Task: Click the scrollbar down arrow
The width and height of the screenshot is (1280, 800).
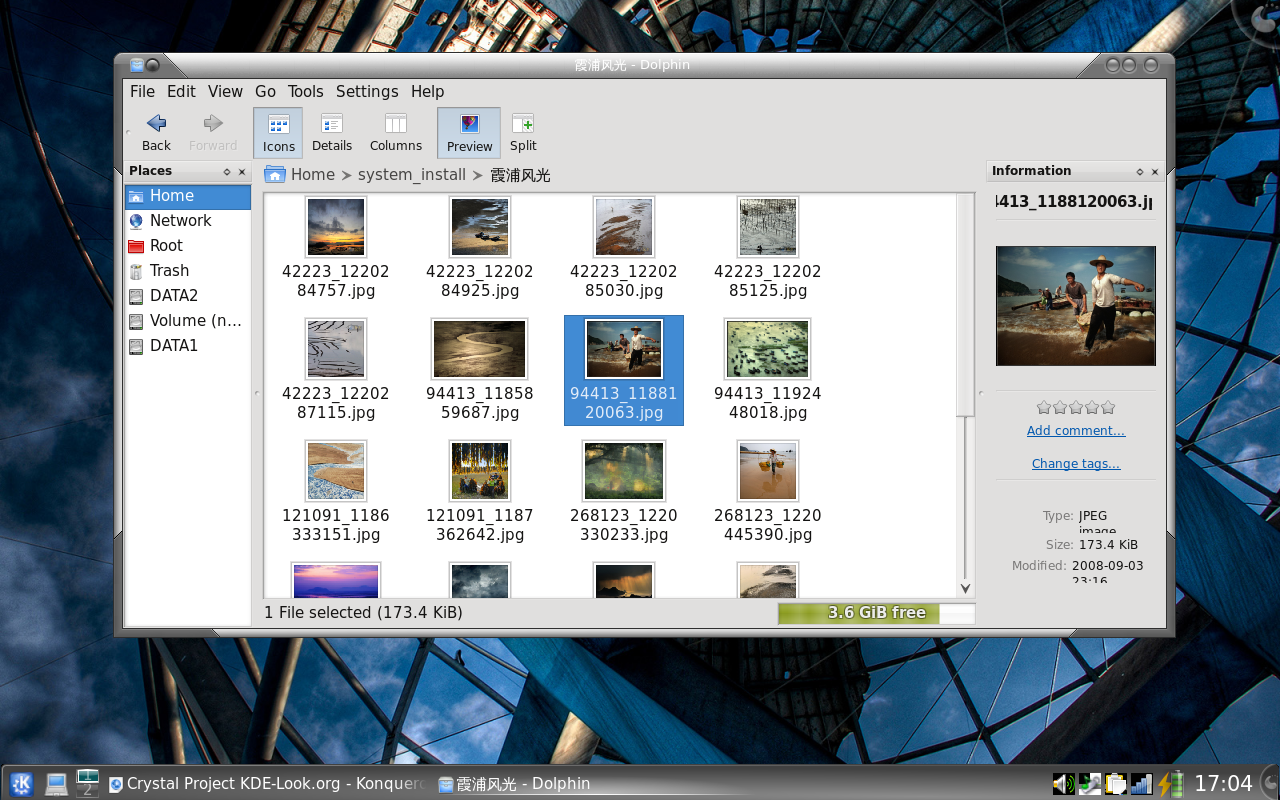Action: tap(965, 588)
